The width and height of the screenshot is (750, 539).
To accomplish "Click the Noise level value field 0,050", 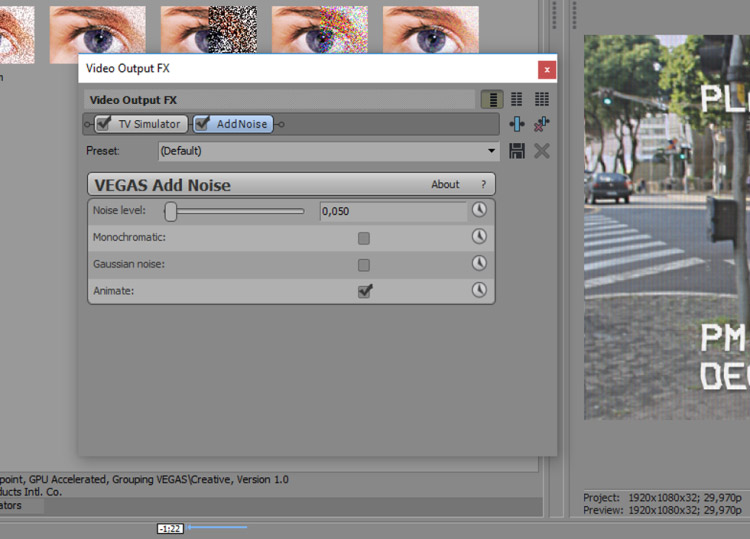I will 393,211.
